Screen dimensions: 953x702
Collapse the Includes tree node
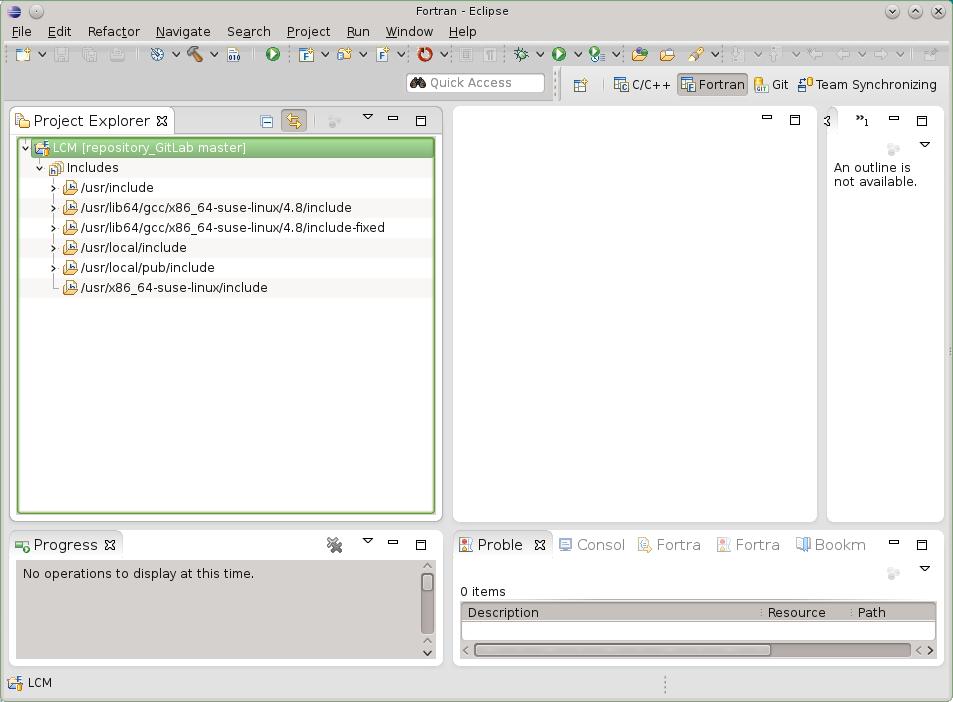40,168
